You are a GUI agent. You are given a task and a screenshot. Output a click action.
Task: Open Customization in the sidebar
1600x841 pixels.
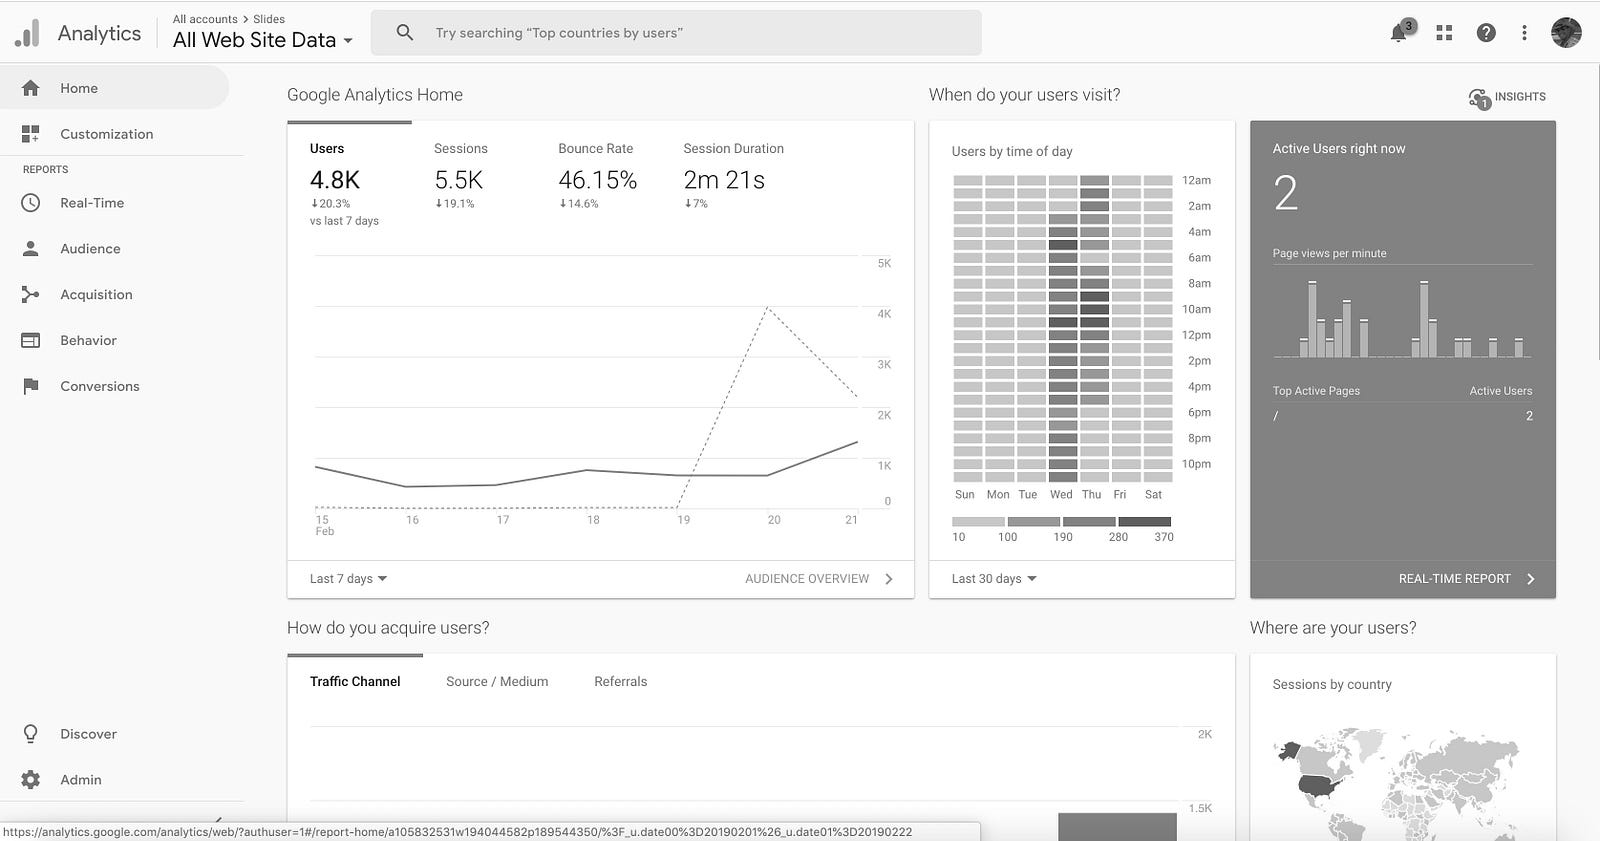pos(114,134)
